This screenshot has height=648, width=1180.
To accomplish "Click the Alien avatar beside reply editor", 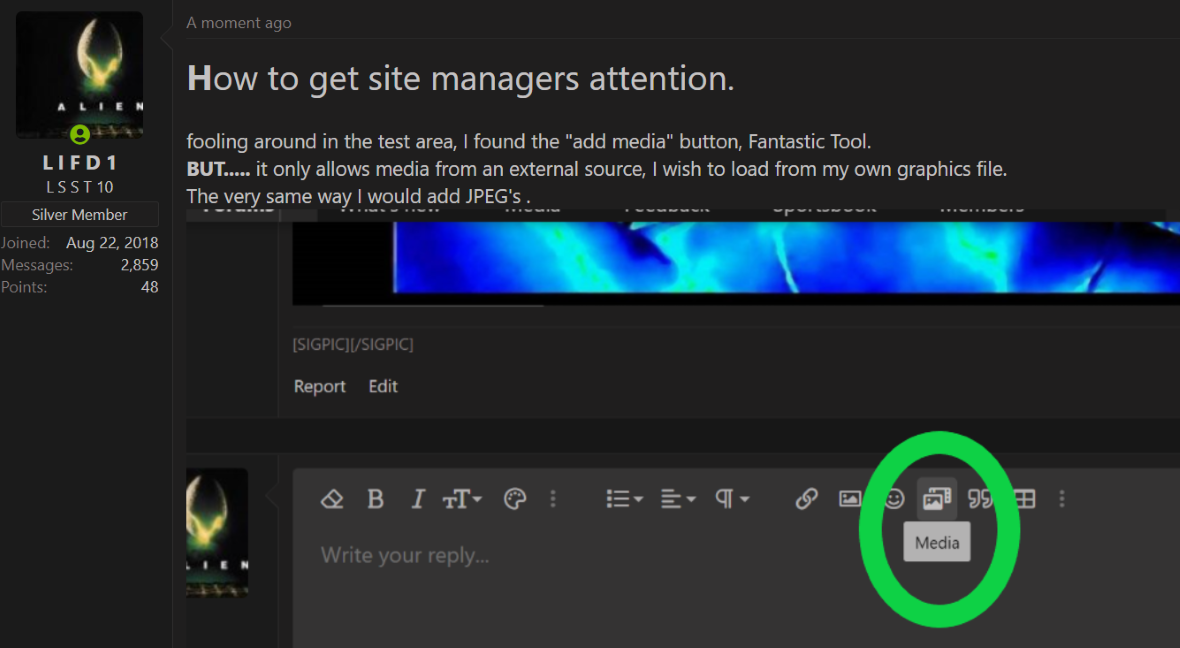I will tap(217, 533).
